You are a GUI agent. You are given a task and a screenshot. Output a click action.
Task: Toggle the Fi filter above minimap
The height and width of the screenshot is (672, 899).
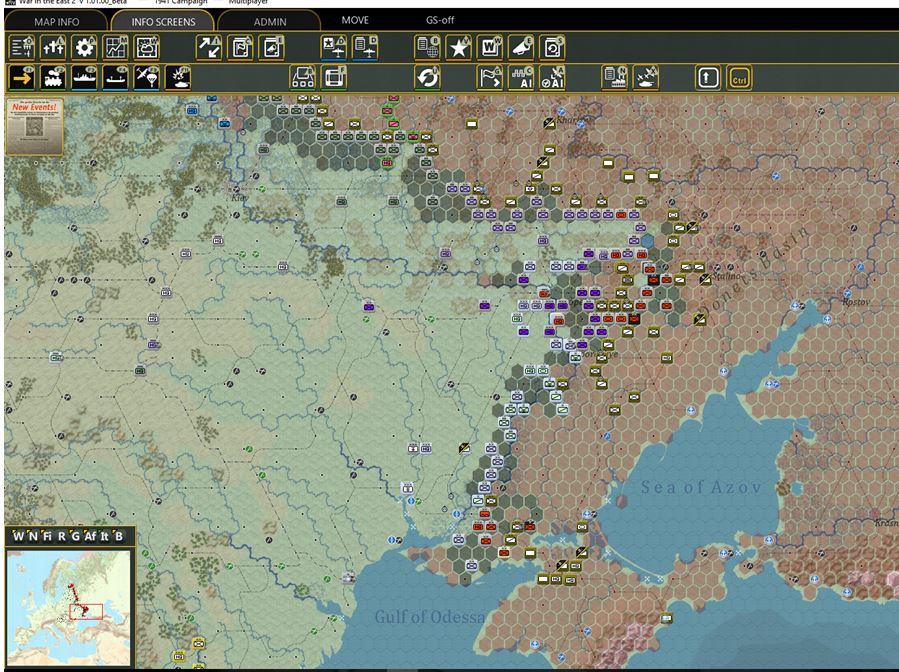47,536
